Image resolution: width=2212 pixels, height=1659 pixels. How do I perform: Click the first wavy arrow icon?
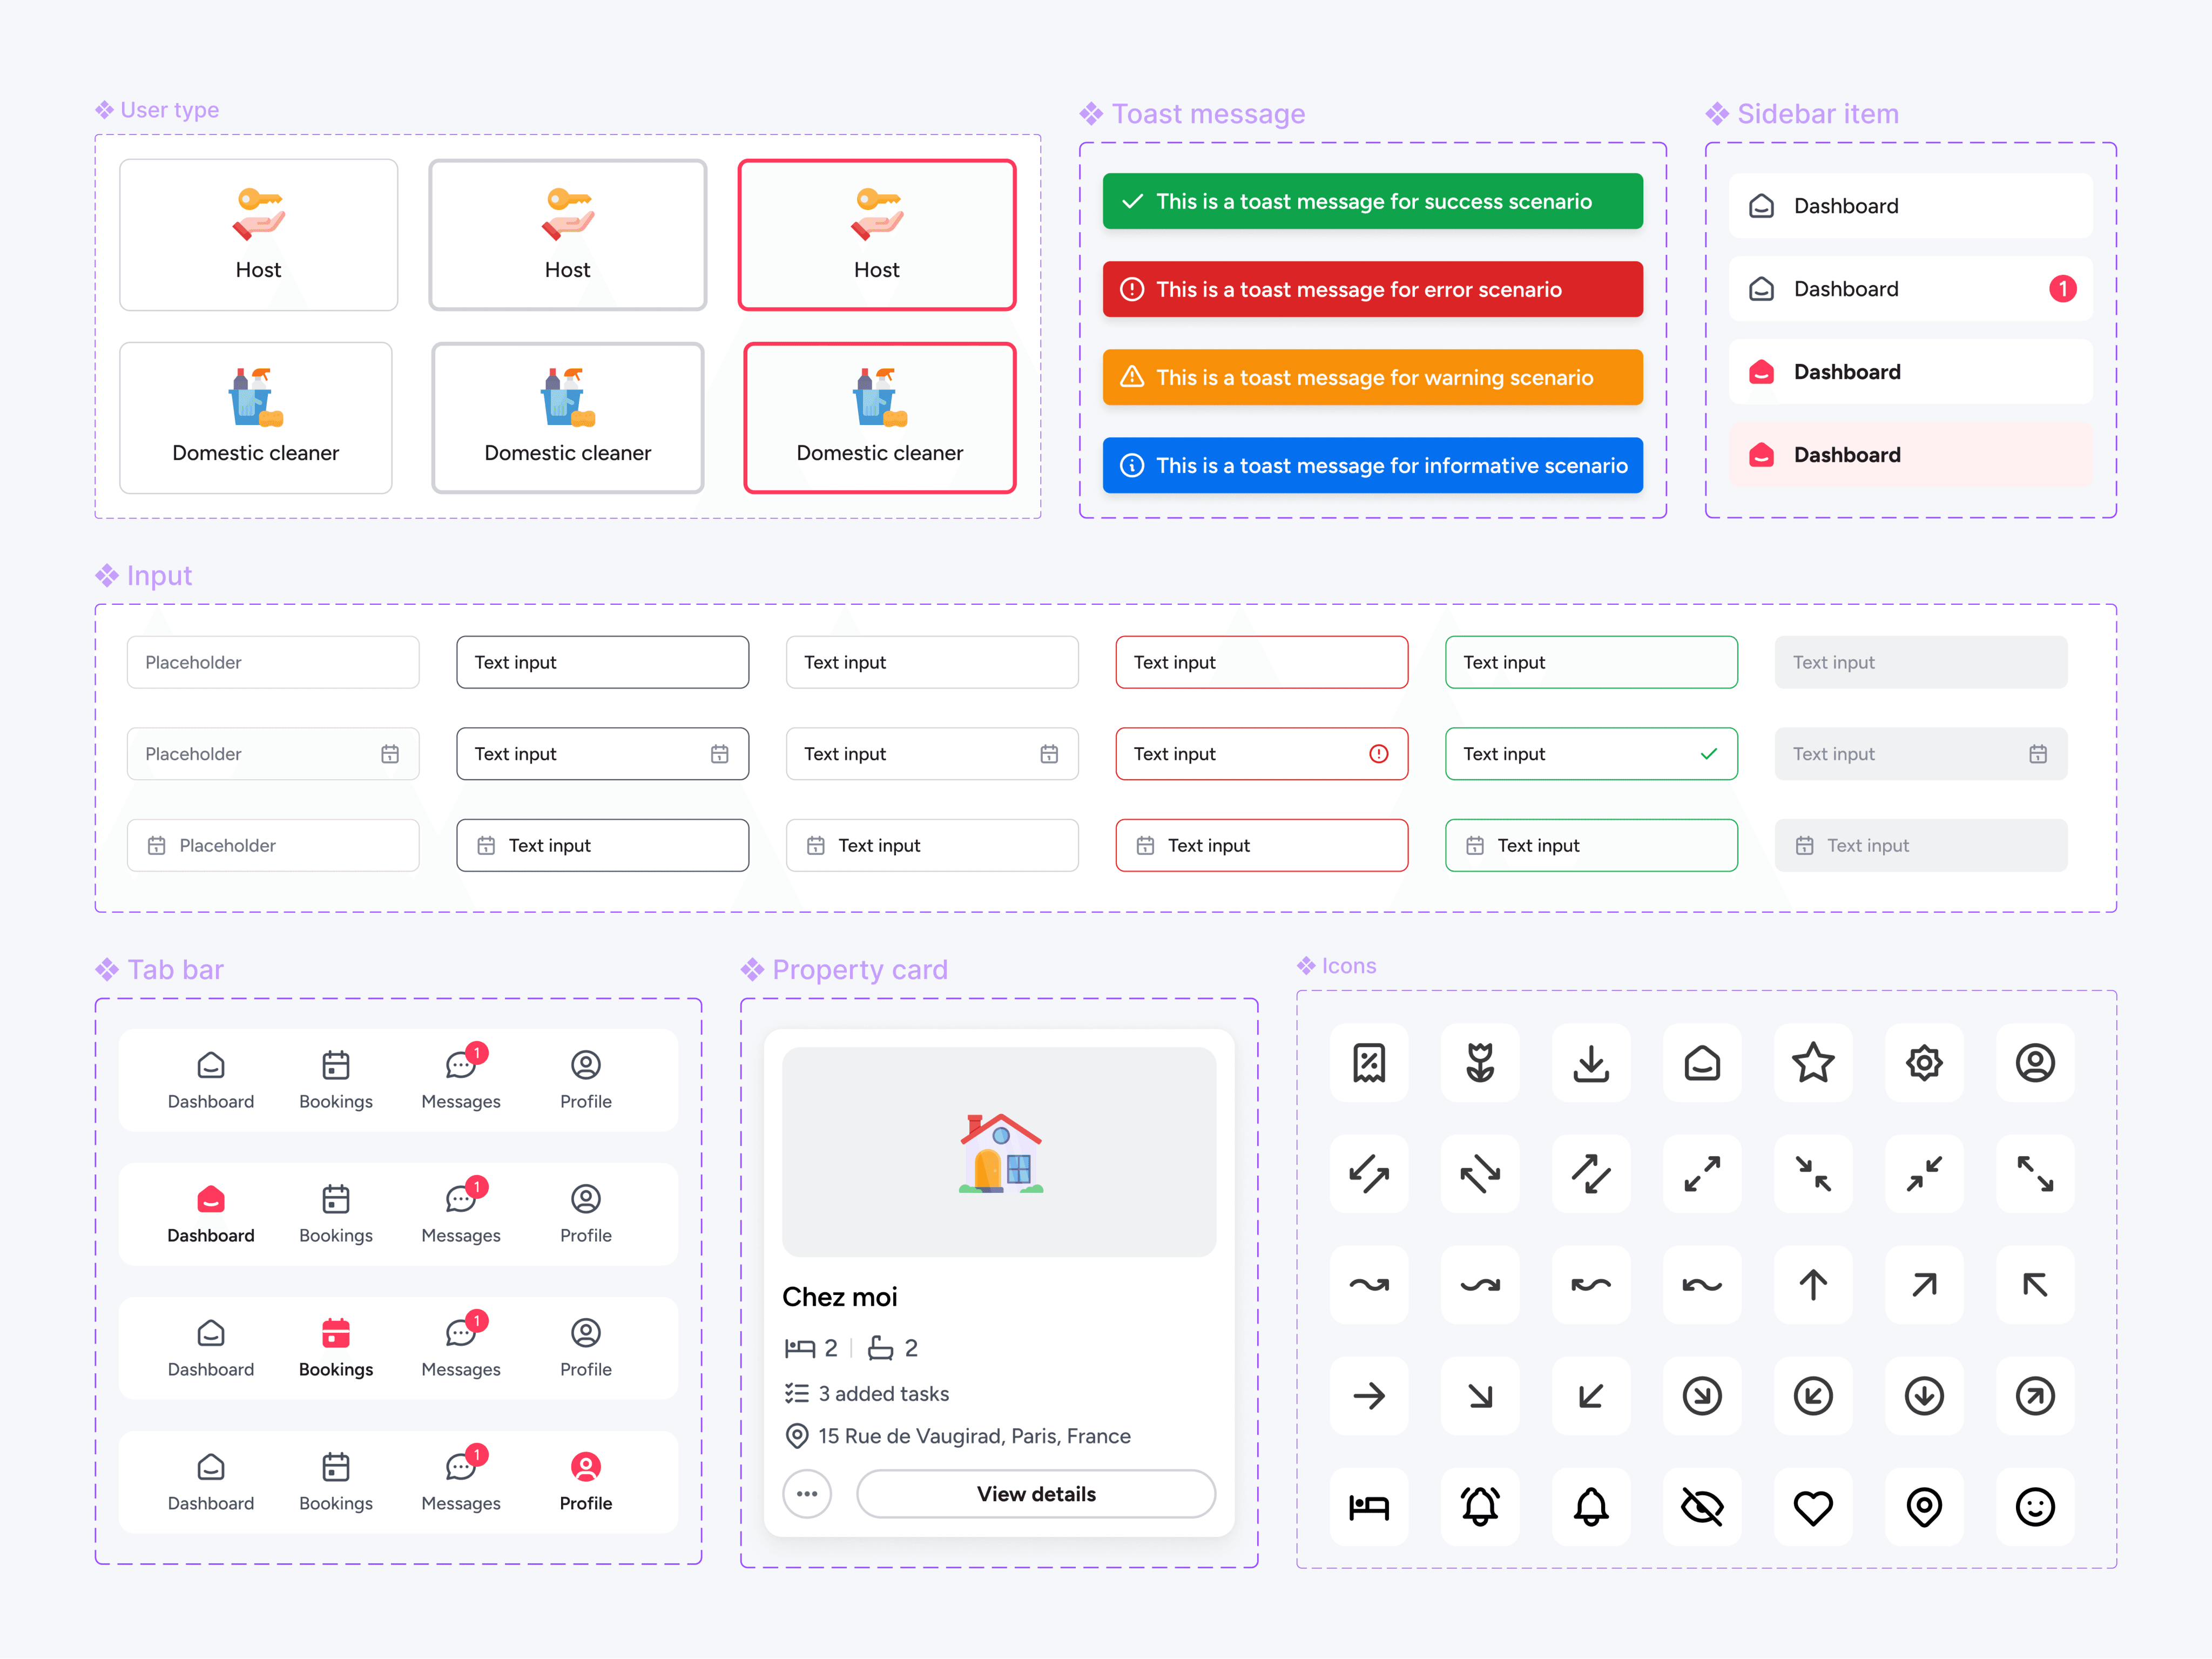pos(1369,1285)
